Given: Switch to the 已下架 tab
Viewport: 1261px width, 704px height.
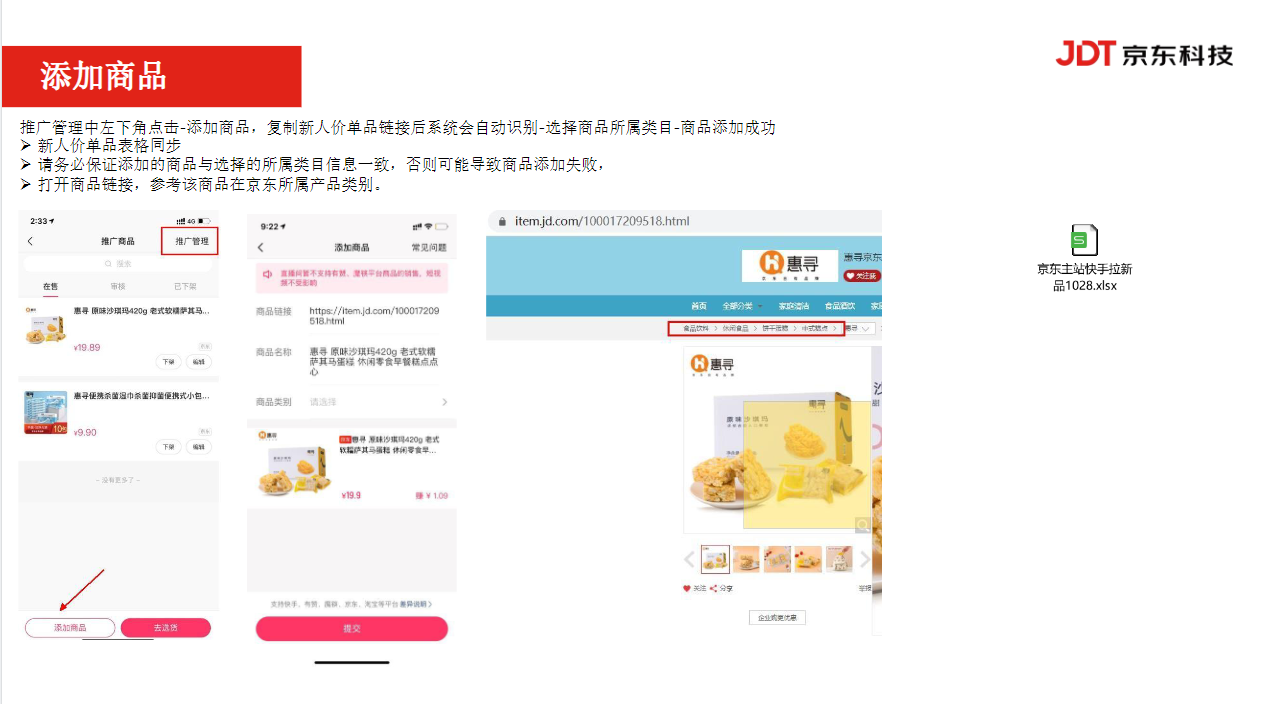Looking at the screenshot, I should tap(186, 286).
